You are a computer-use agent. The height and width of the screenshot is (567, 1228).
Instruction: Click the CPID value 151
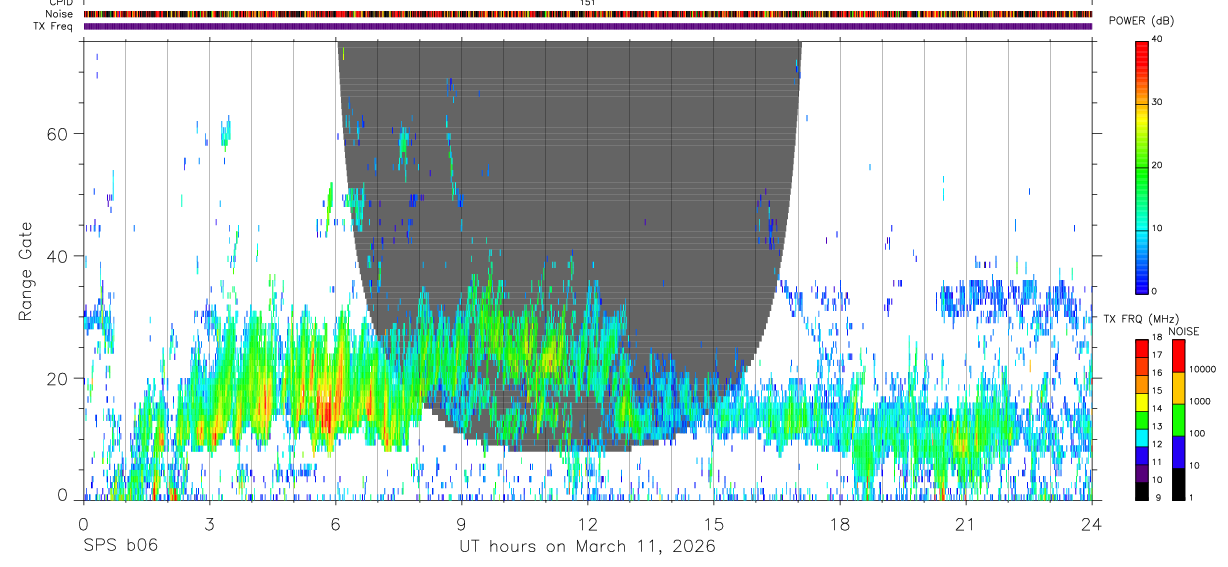pyautogui.click(x=588, y=3)
